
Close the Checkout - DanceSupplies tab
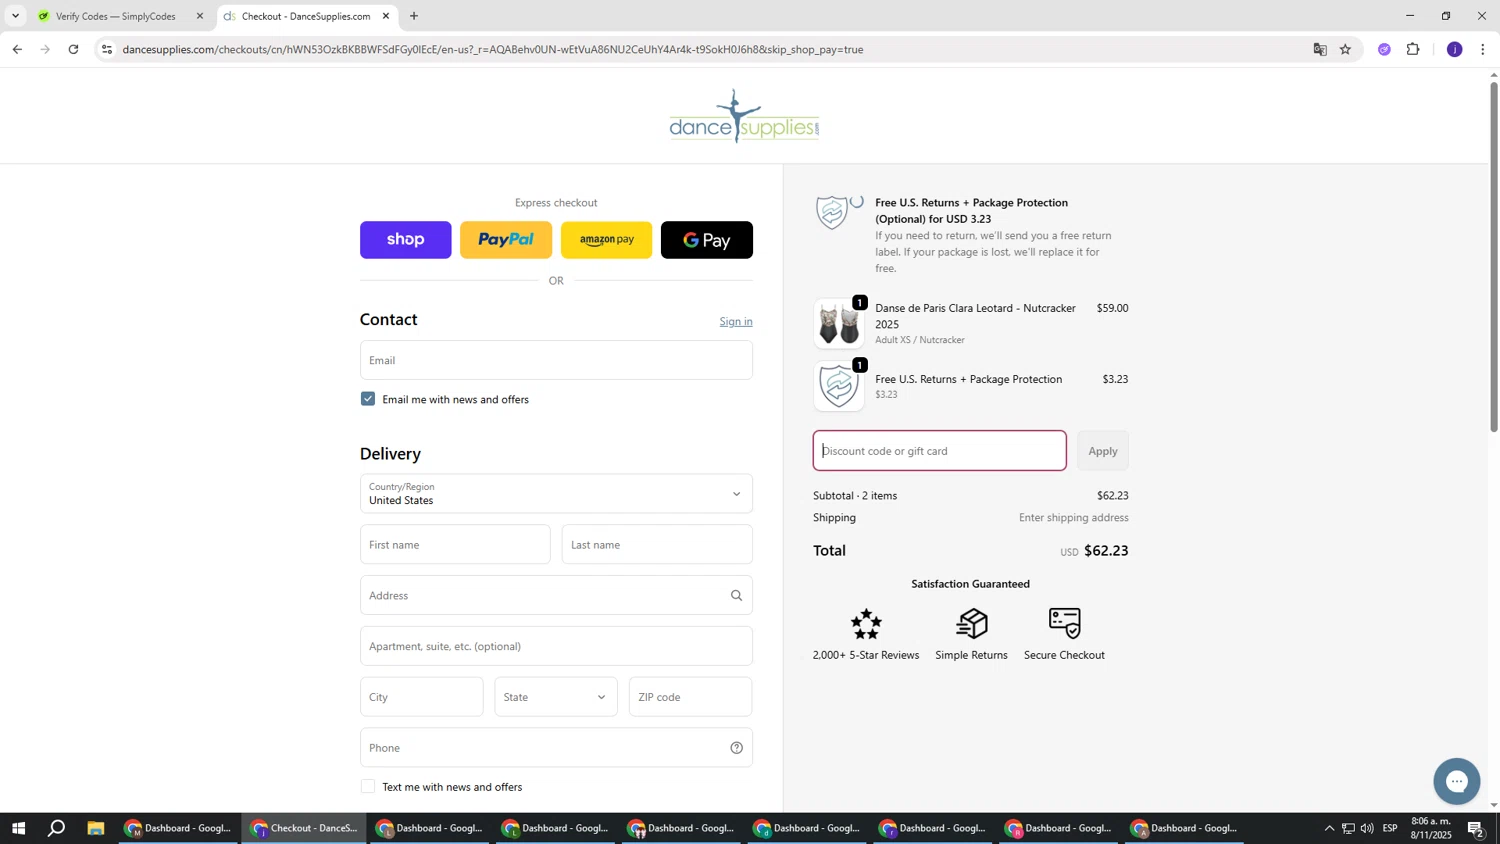(x=386, y=16)
